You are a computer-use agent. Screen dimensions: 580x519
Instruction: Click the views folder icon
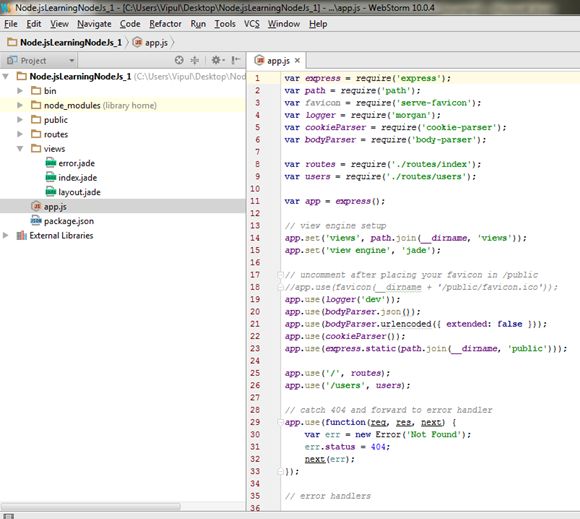36,149
